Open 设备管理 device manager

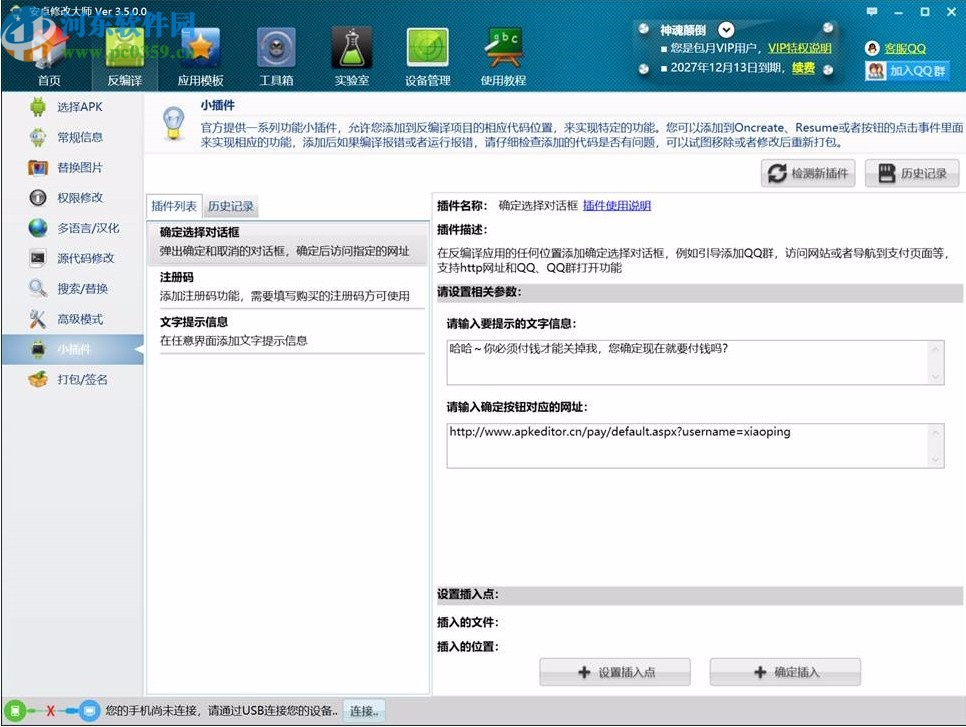tap(427, 55)
